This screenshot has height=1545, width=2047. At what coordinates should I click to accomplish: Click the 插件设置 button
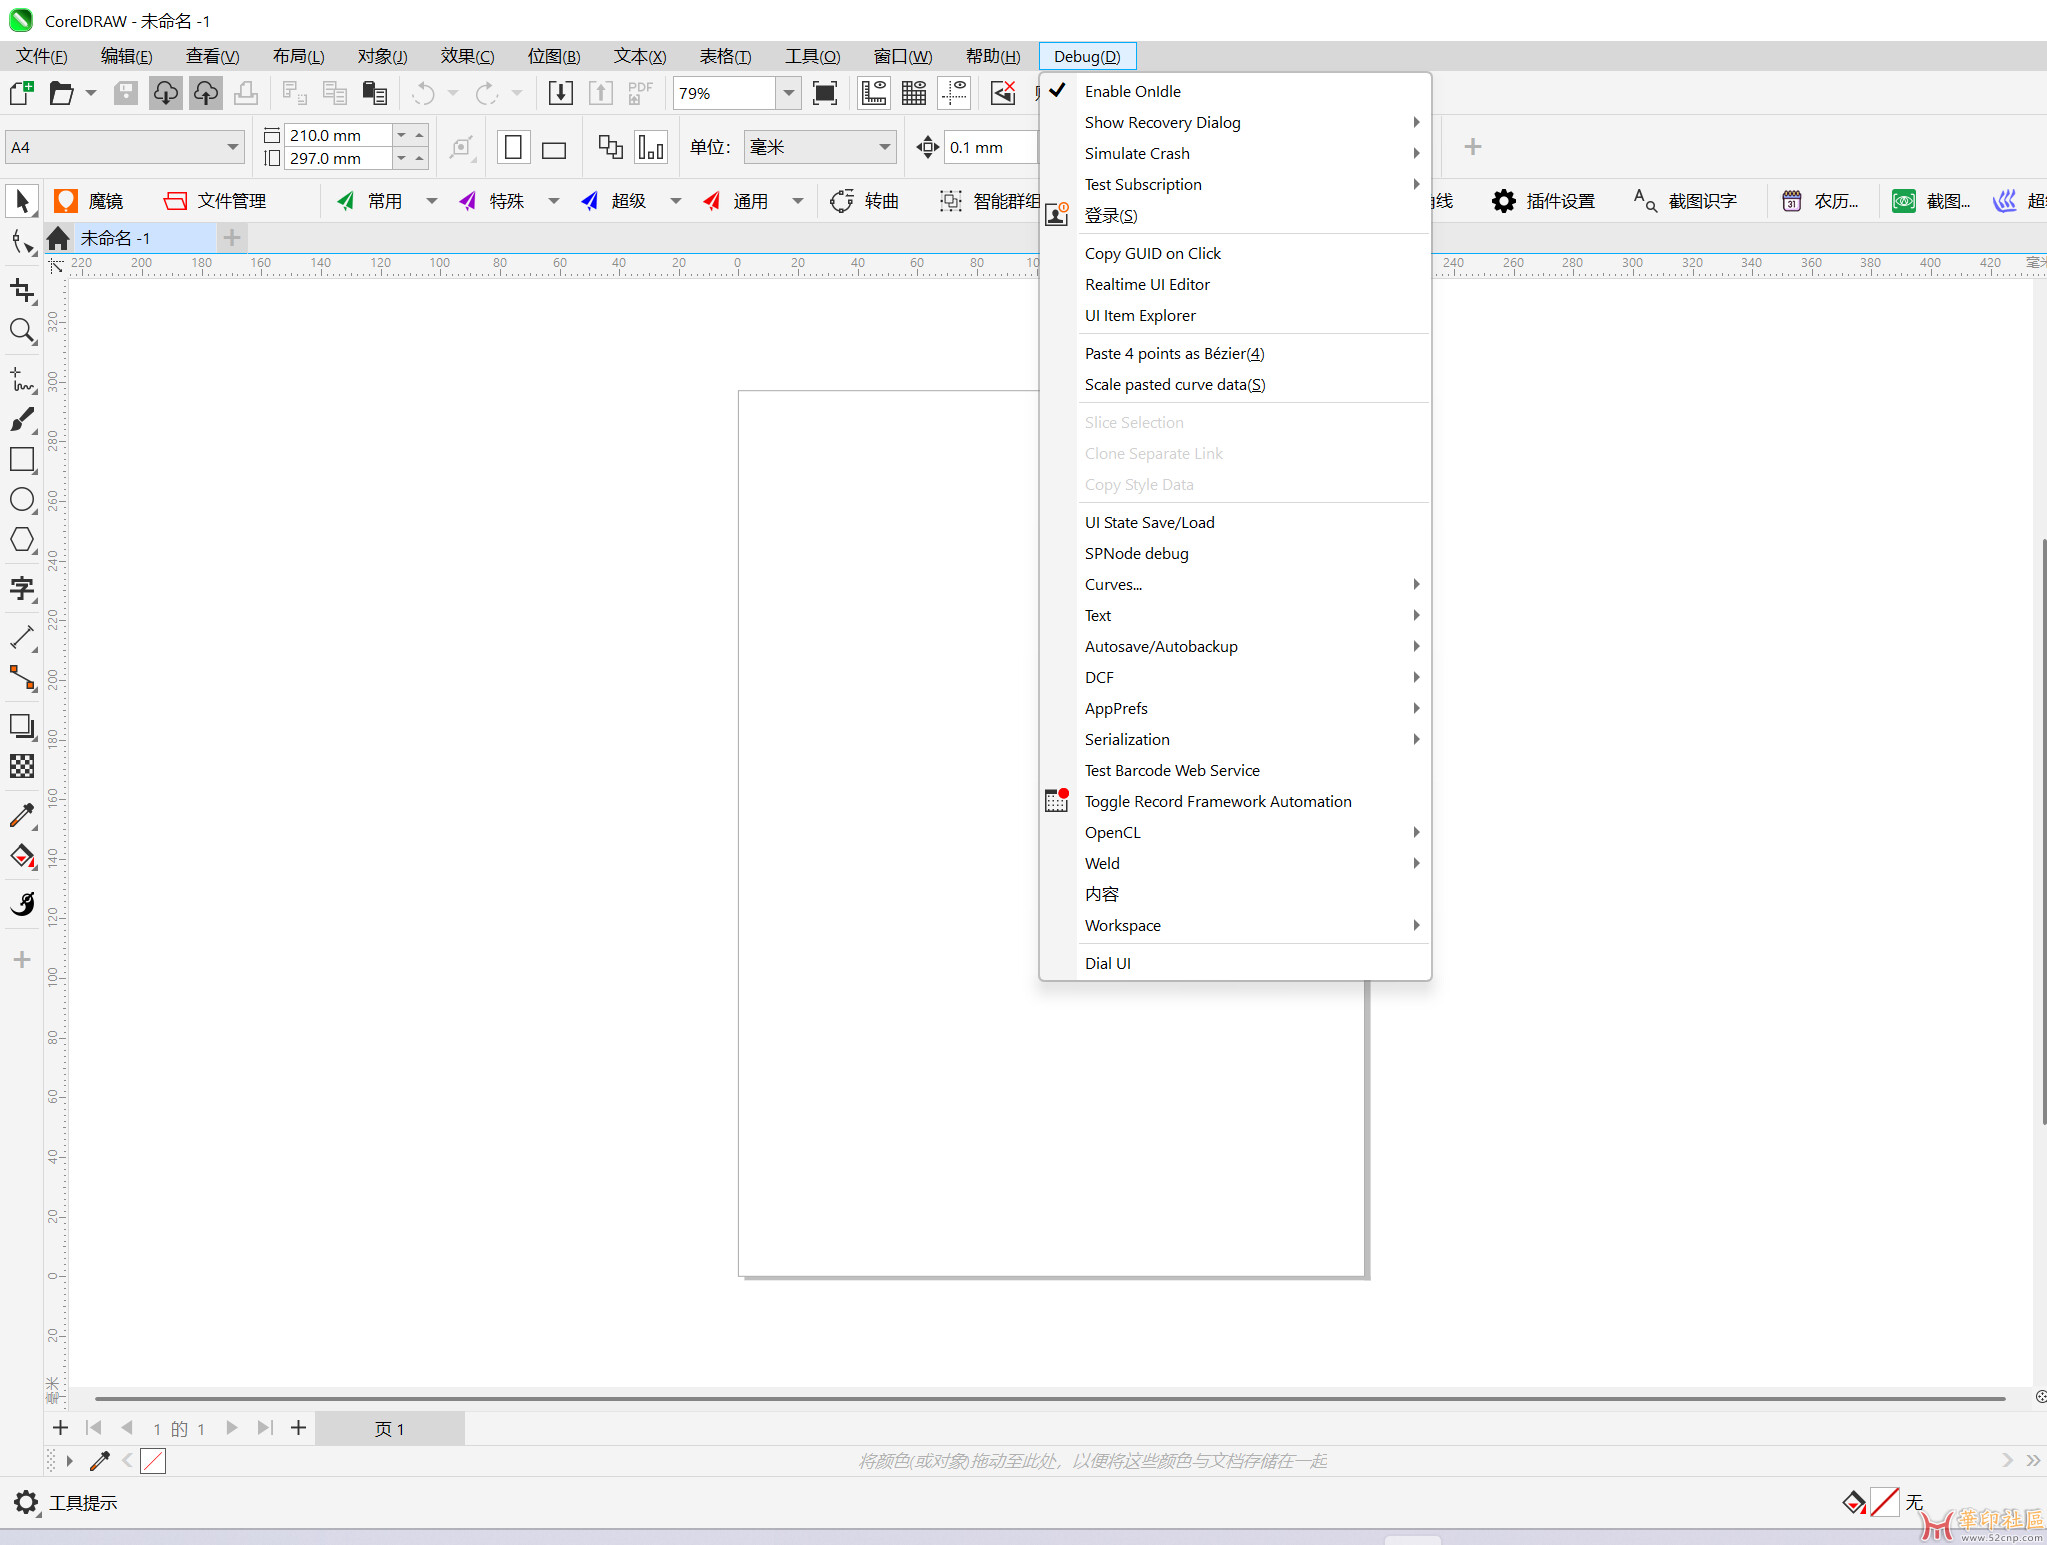(1544, 201)
